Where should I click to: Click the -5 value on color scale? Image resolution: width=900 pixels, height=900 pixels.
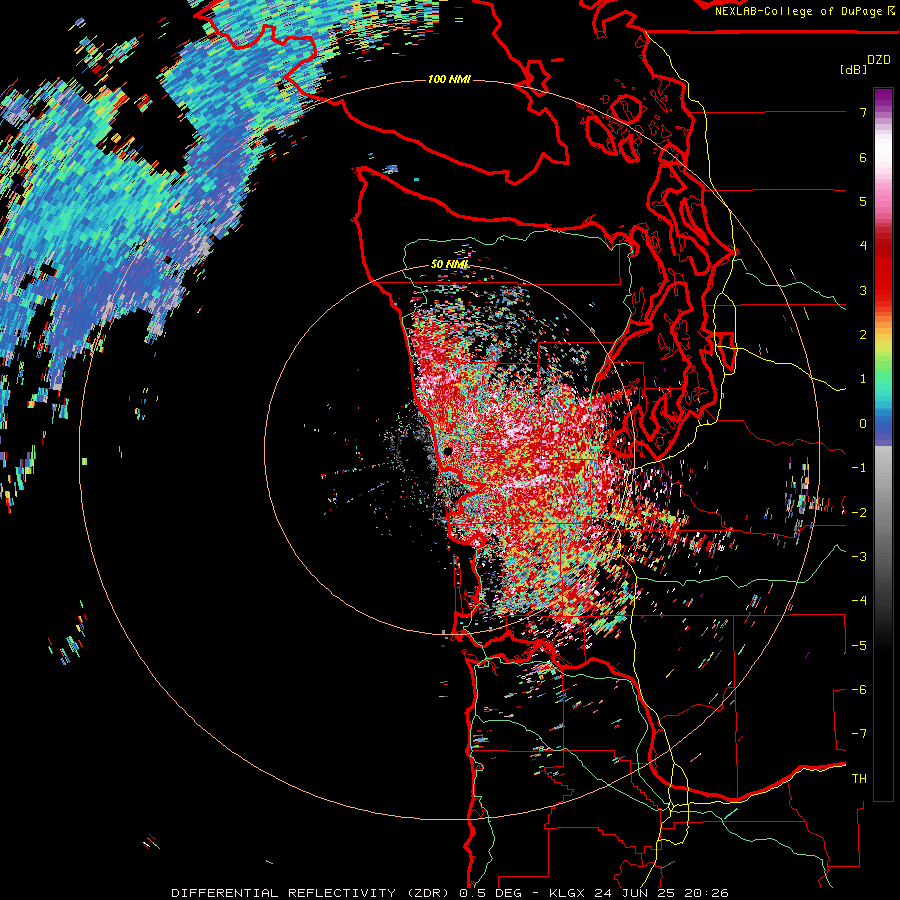pyautogui.click(x=859, y=646)
